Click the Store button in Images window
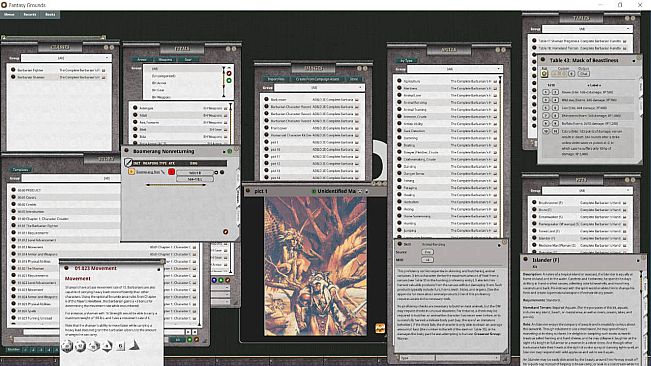Image resolution: width=651 pixels, height=366 pixels. click(354, 79)
